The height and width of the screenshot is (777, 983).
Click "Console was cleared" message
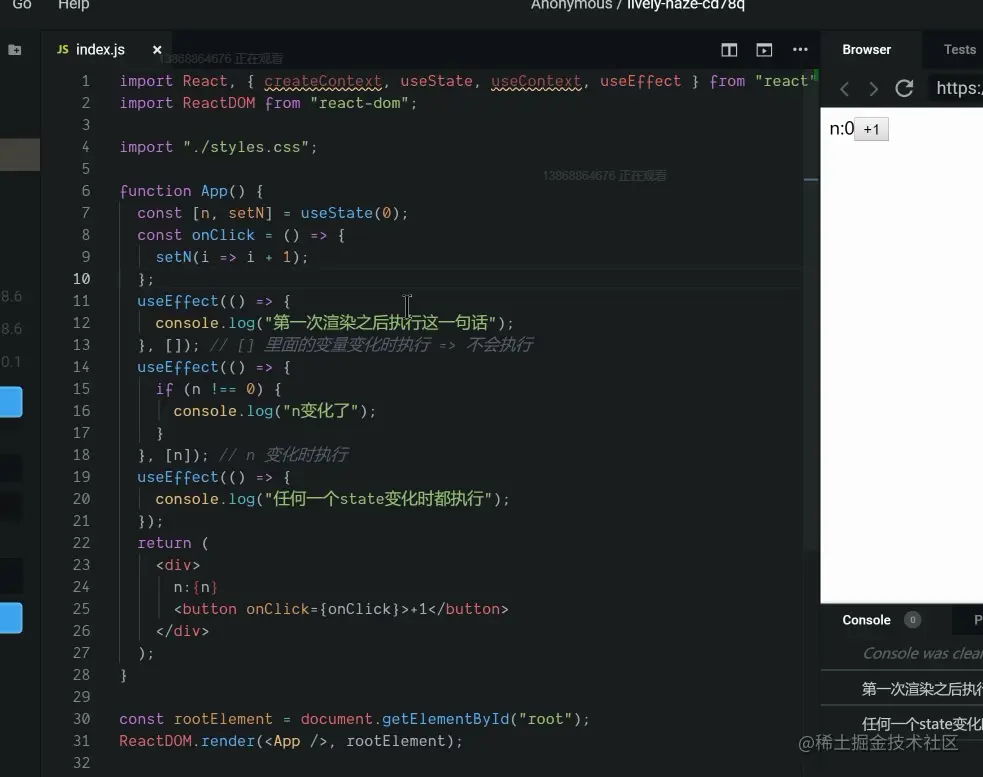pyautogui.click(x=923, y=653)
